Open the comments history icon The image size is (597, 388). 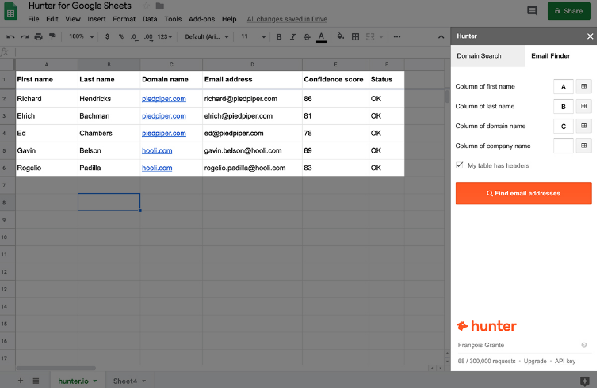[x=532, y=11]
